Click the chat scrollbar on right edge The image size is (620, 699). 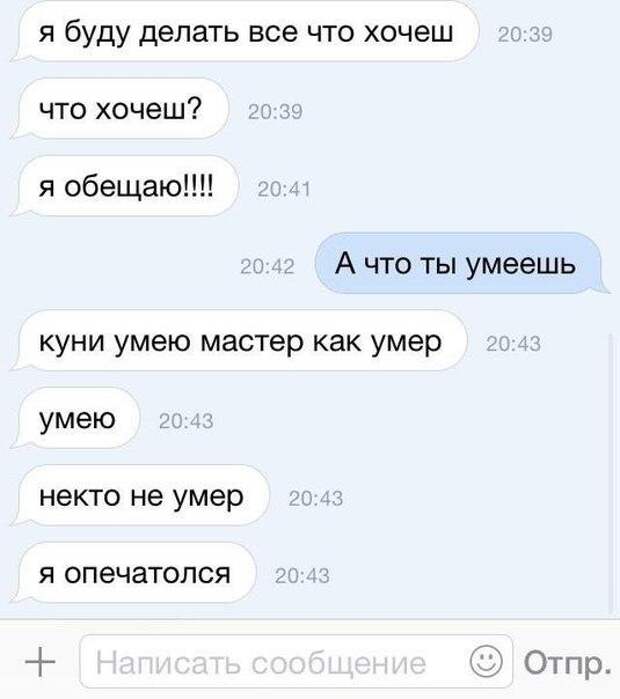(611, 473)
